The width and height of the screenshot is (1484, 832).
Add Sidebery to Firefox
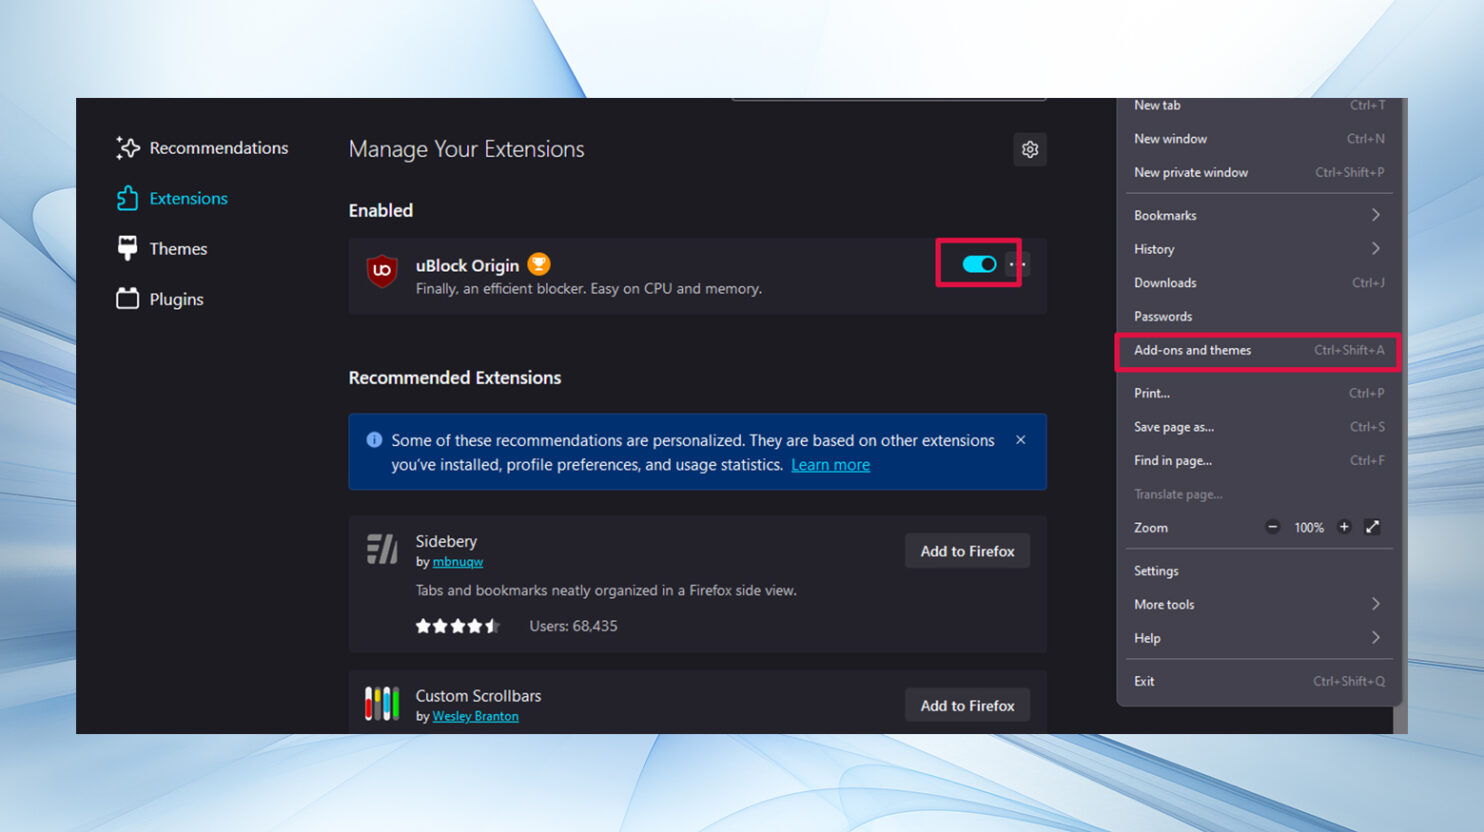point(967,551)
